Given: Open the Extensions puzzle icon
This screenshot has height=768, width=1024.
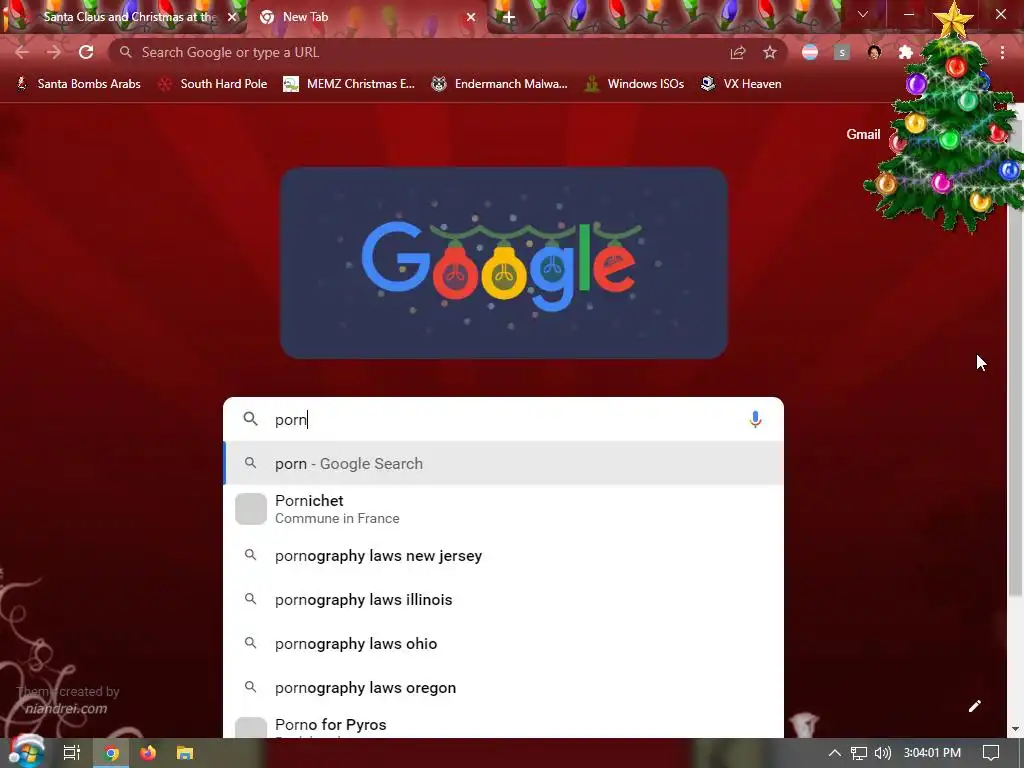Looking at the screenshot, I should [906, 52].
